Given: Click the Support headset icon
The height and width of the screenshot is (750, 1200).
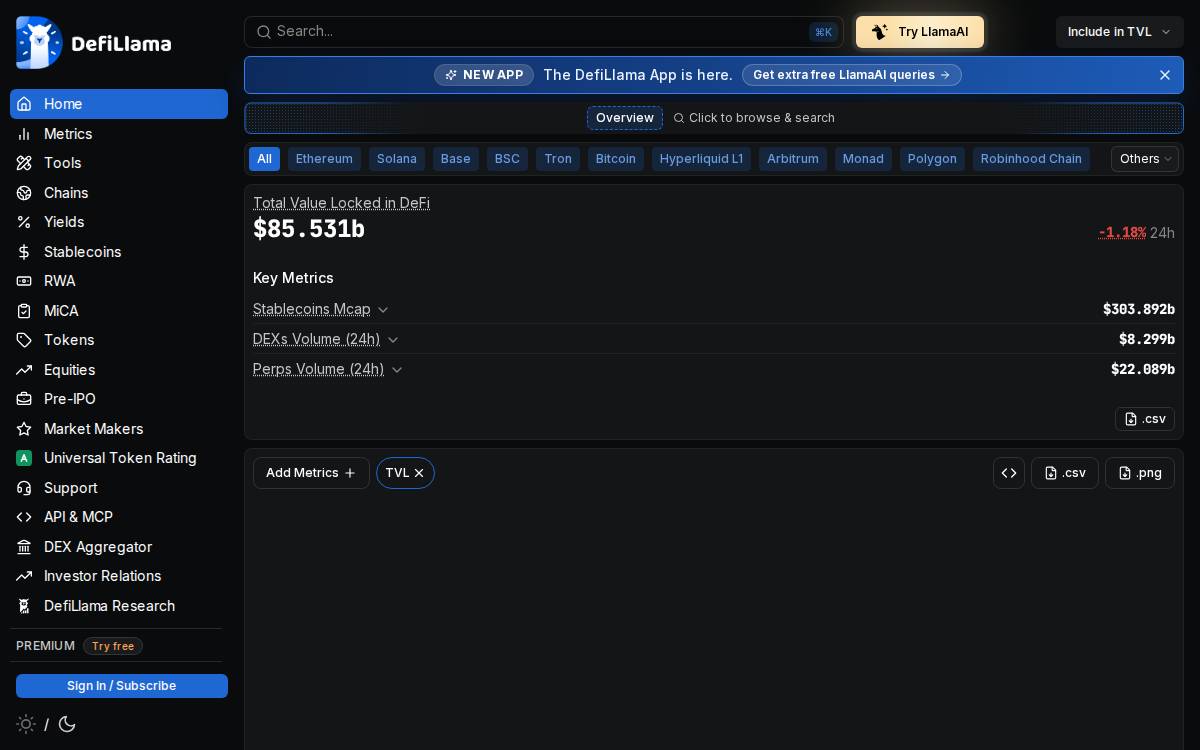Looking at the screenshot, I should tap(24, 488).
